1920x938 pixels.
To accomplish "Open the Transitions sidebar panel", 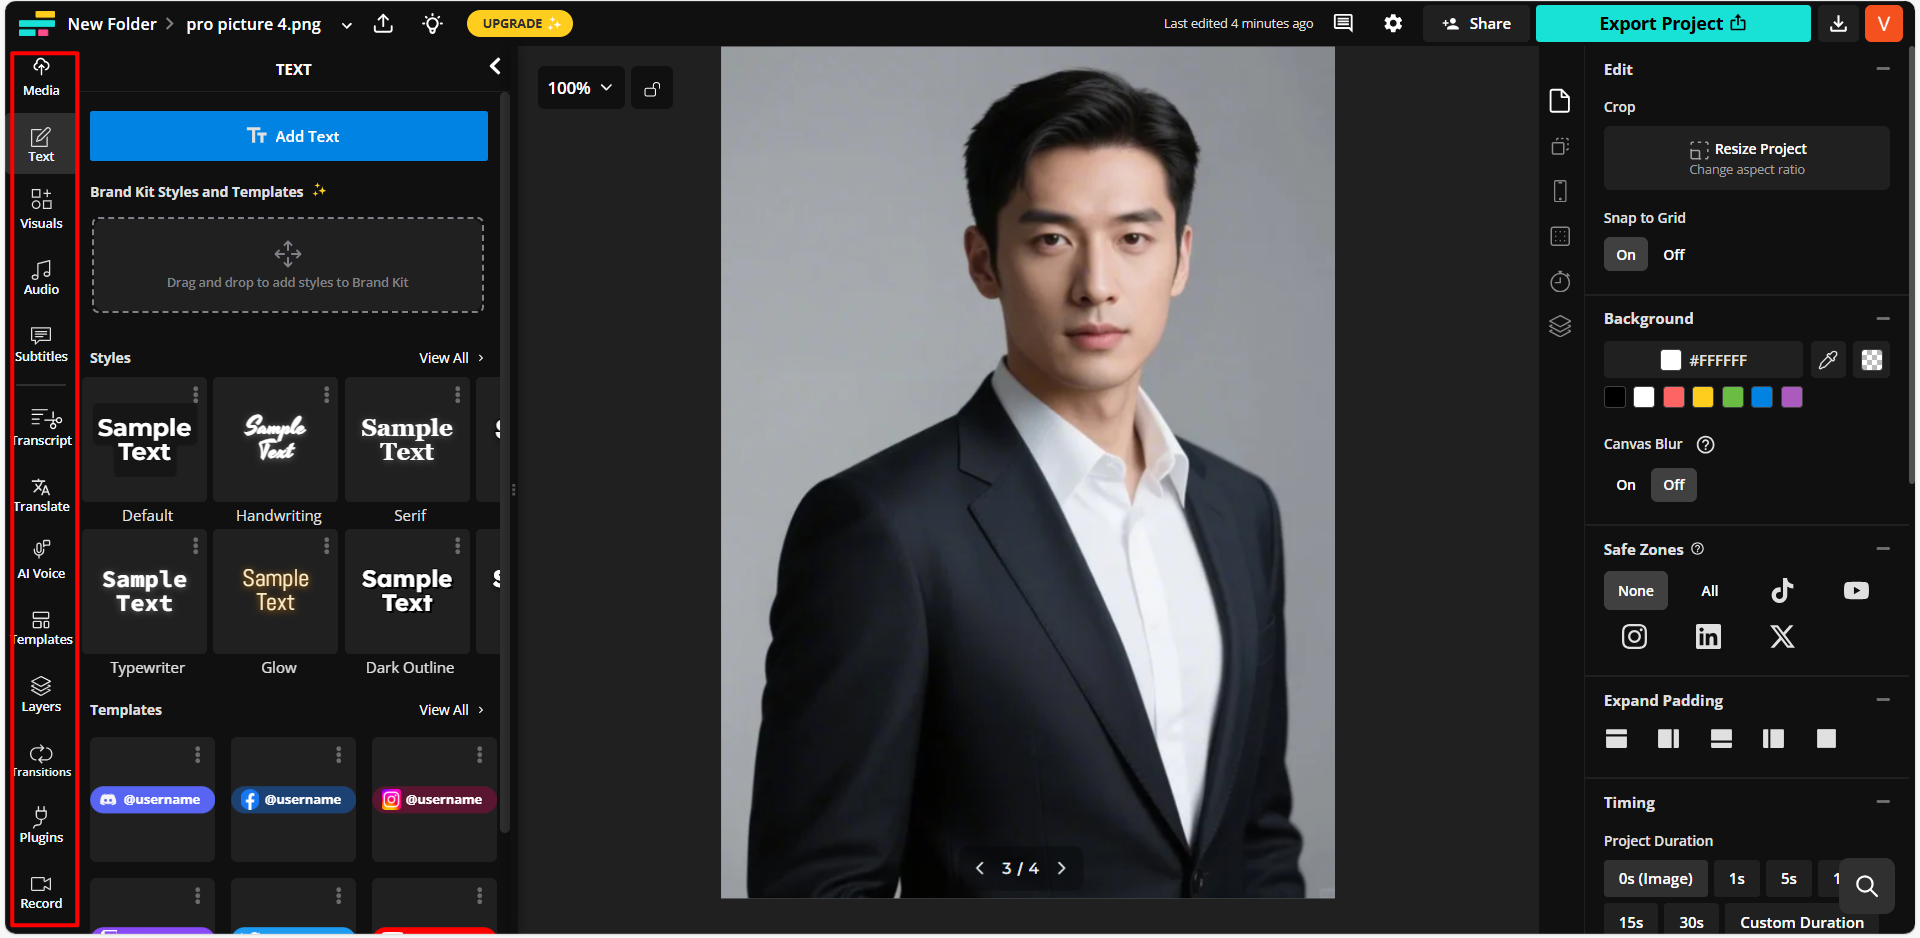I will click(x=41, y=761).
